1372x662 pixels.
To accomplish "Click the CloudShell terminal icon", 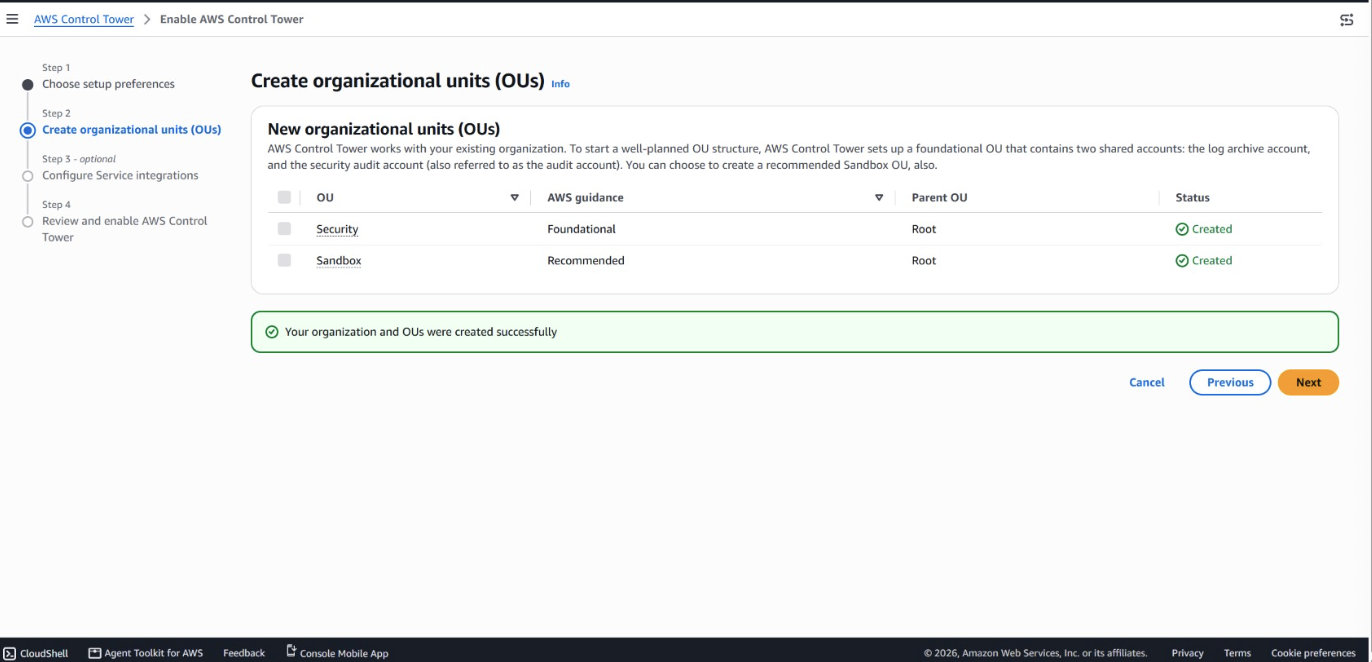I will pyautogui.click(x=9, y=653).
